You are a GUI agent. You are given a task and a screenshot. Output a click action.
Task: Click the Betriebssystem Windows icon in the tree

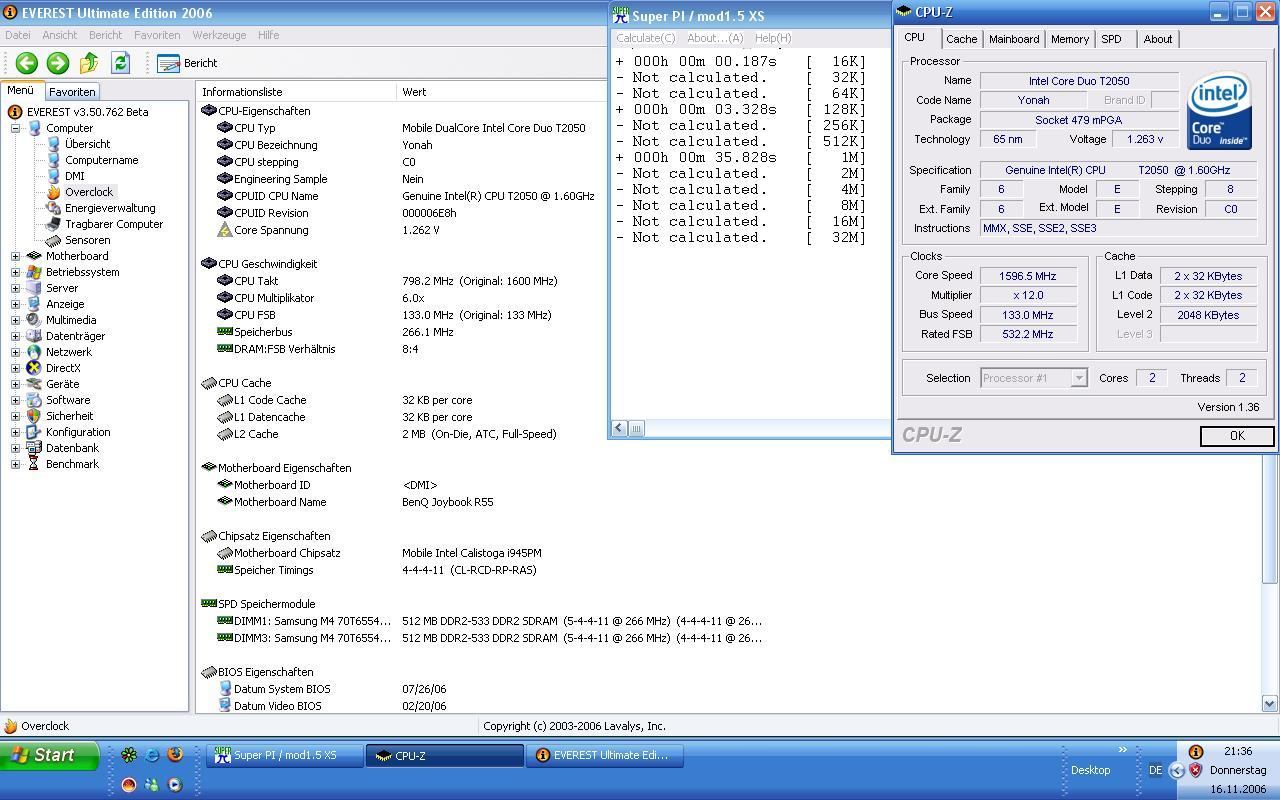pyautogui.click(x=34, y=272)
